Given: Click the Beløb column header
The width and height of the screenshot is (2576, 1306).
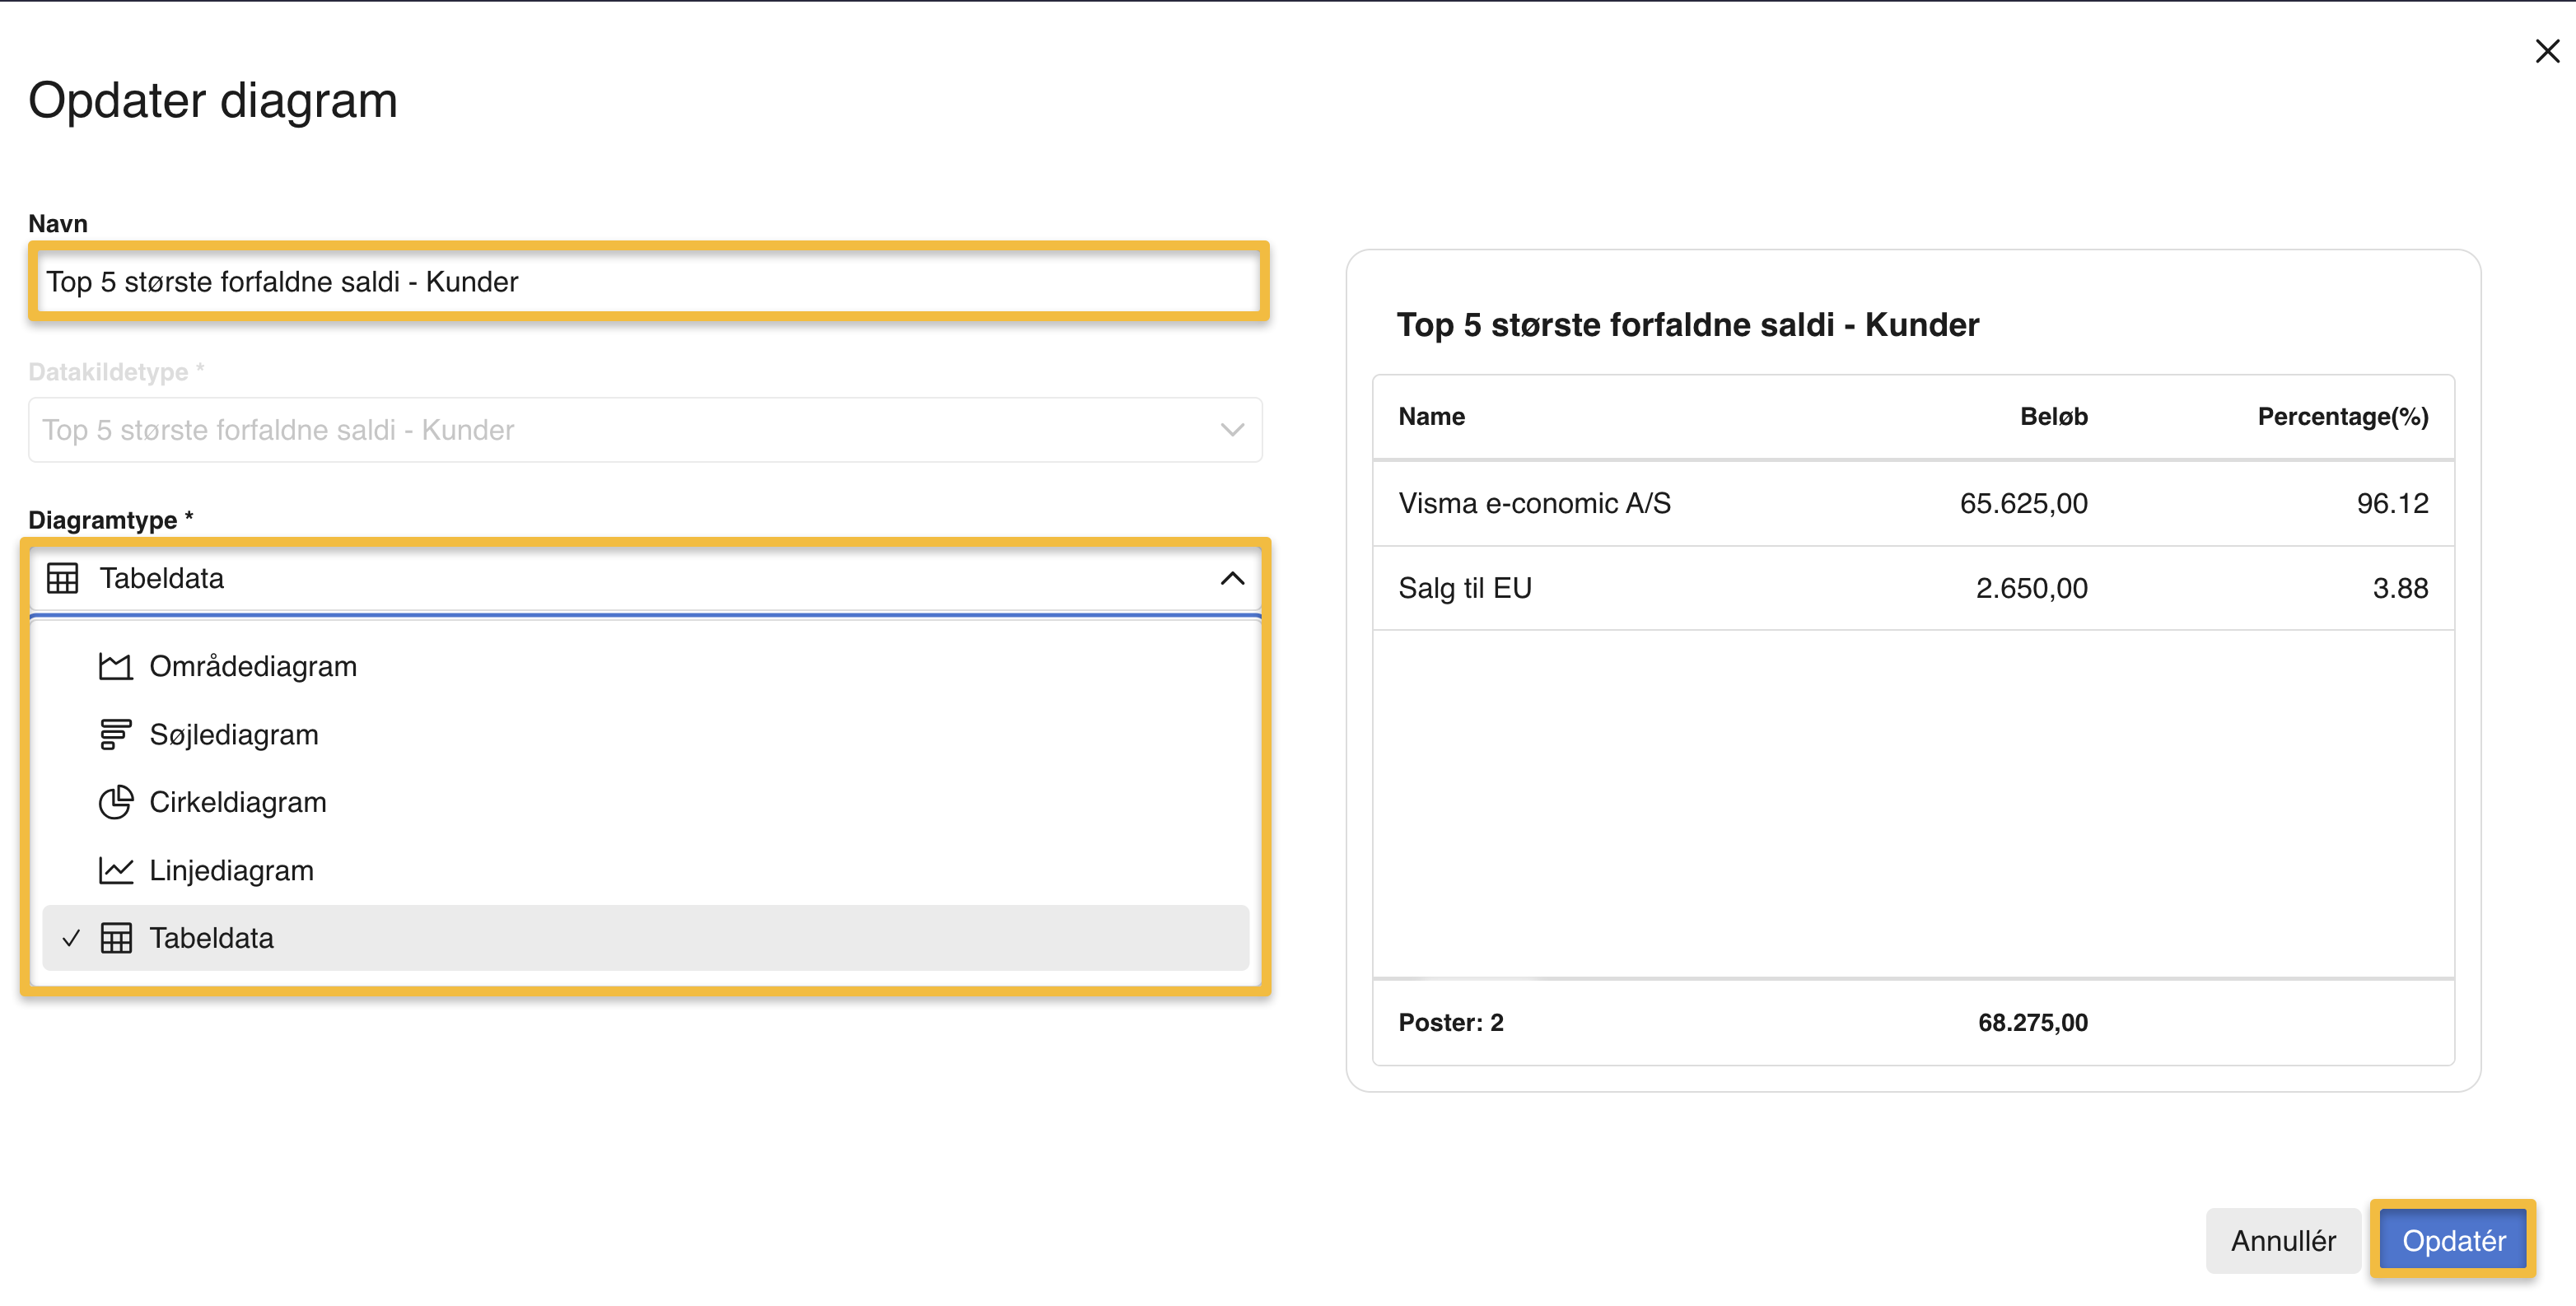Looking at the screenshot, I should point(2053,417).
